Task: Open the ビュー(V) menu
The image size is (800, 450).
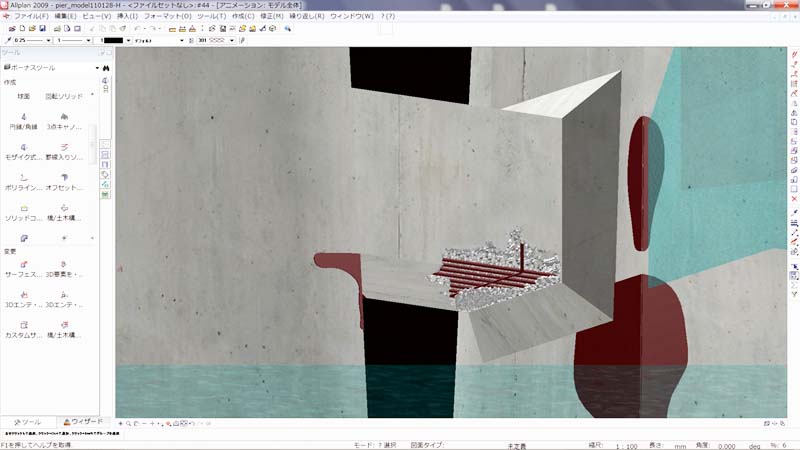Action: coord(96,16)
